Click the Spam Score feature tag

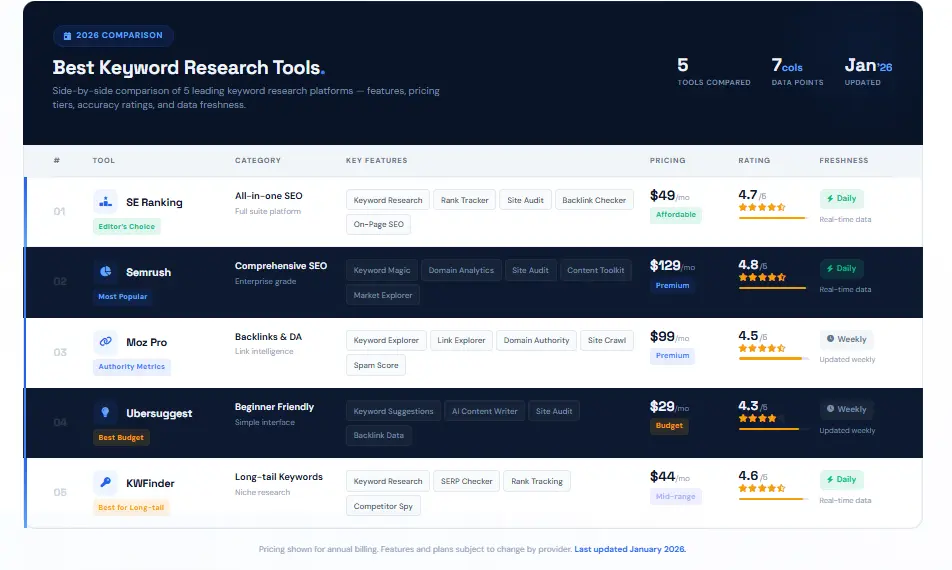(x=376, y=365)
